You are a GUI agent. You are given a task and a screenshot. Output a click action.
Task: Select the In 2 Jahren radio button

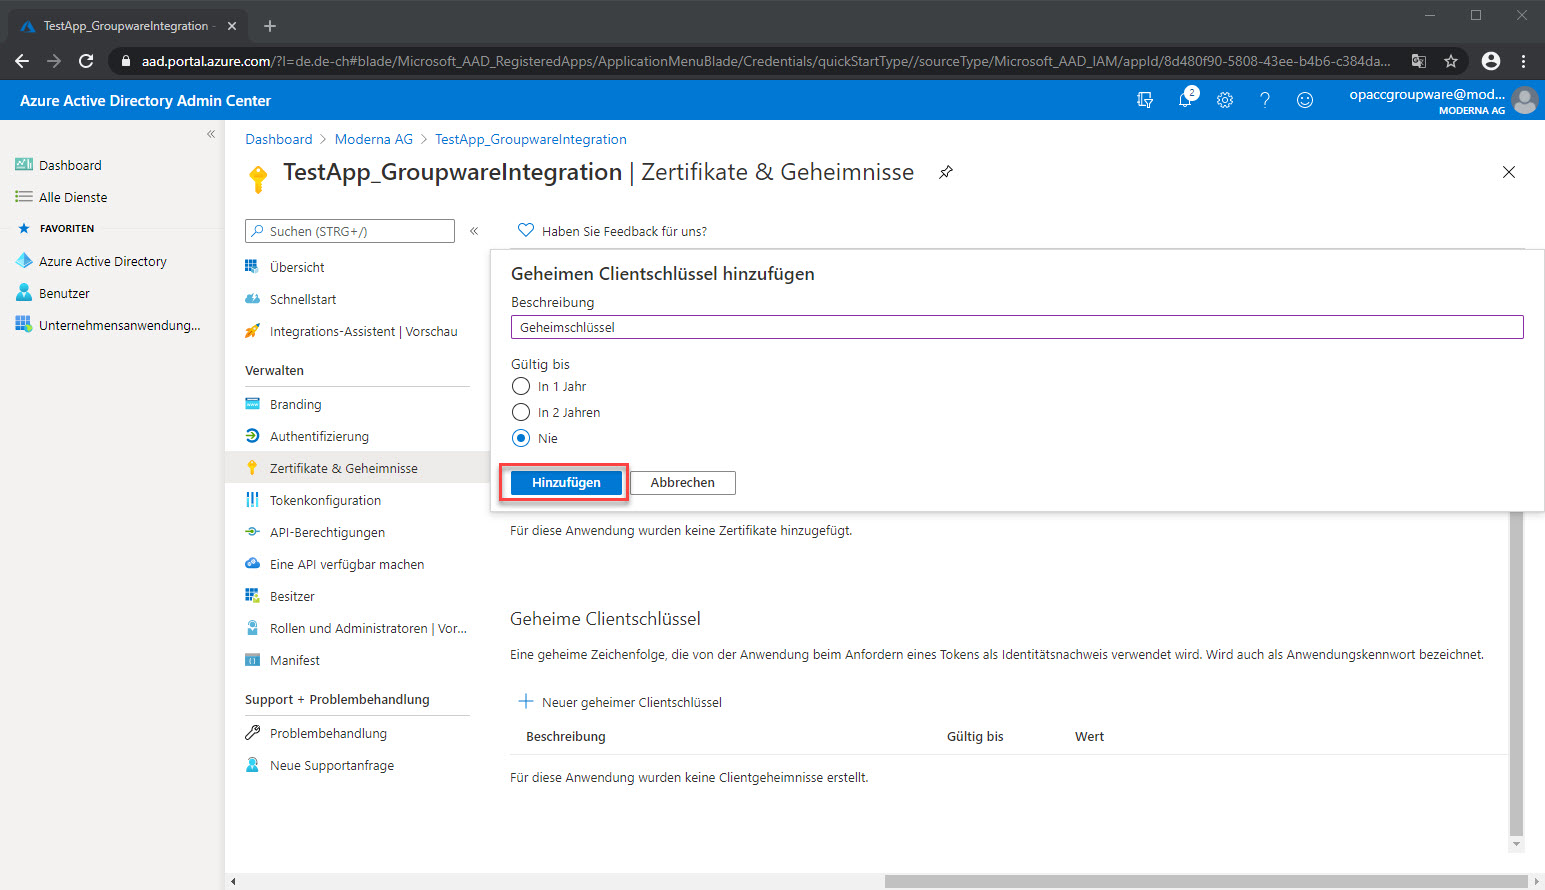click(x=521, y=412)
